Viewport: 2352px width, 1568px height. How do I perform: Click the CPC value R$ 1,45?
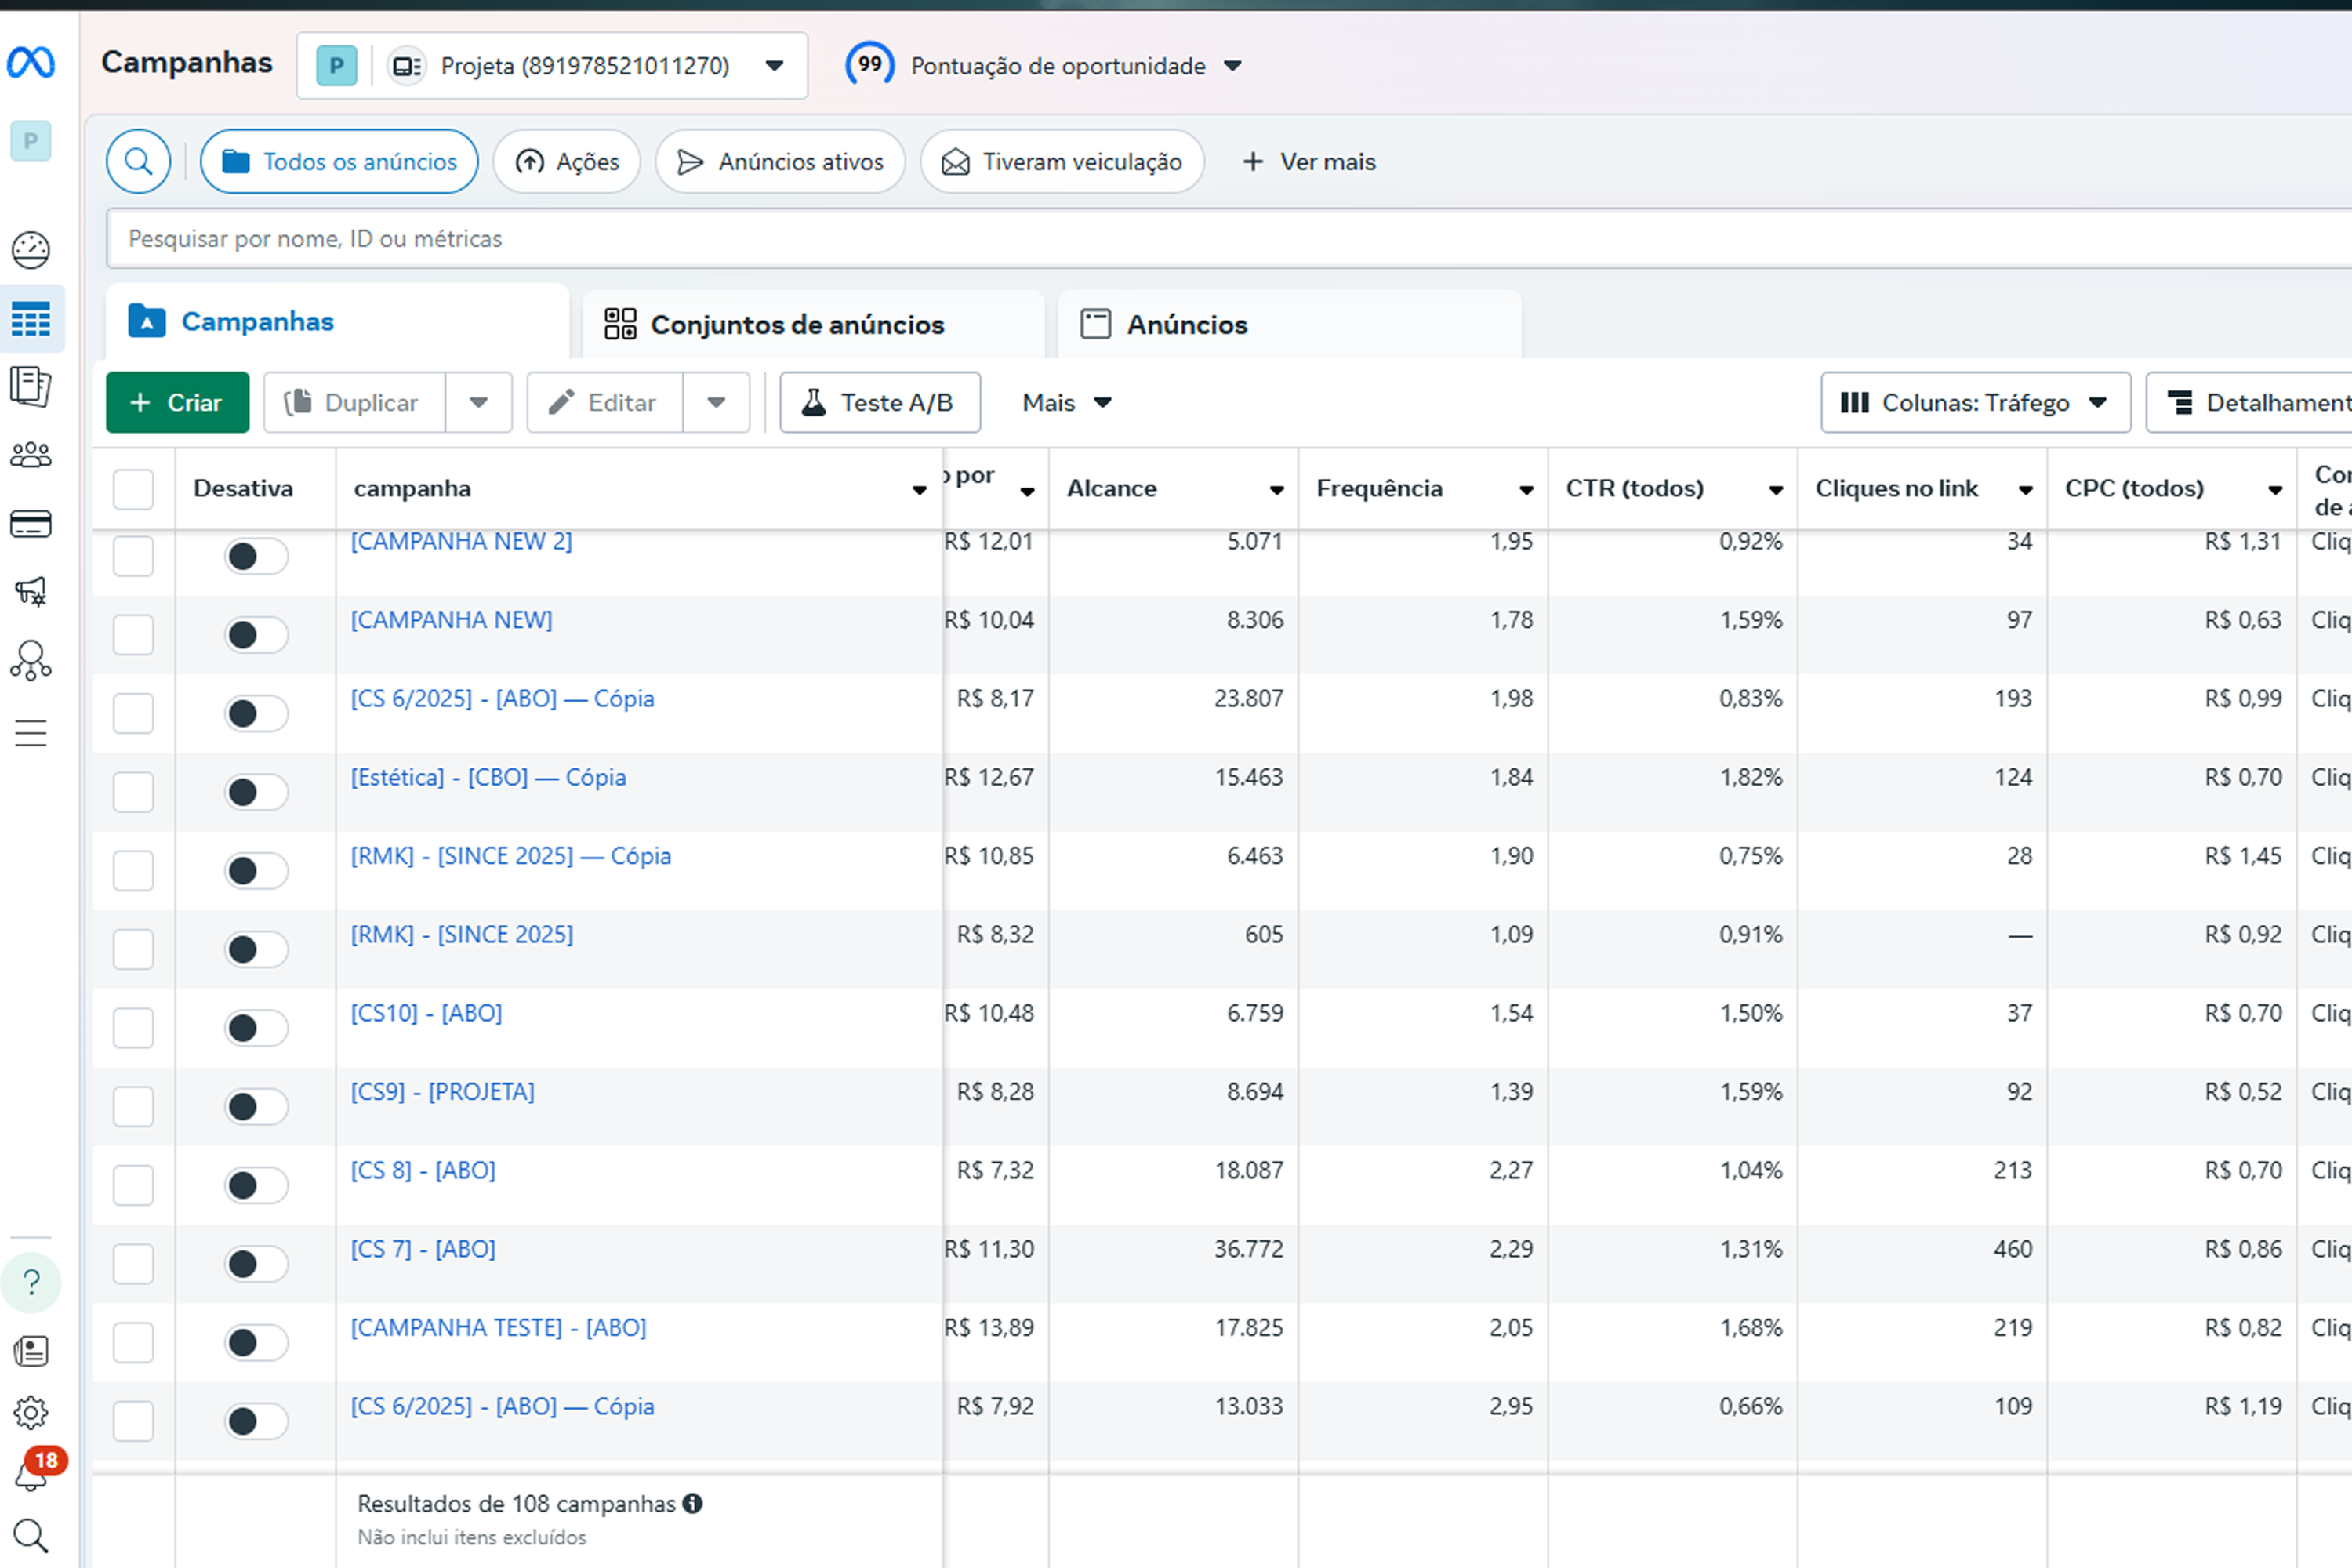[2243, 855]
